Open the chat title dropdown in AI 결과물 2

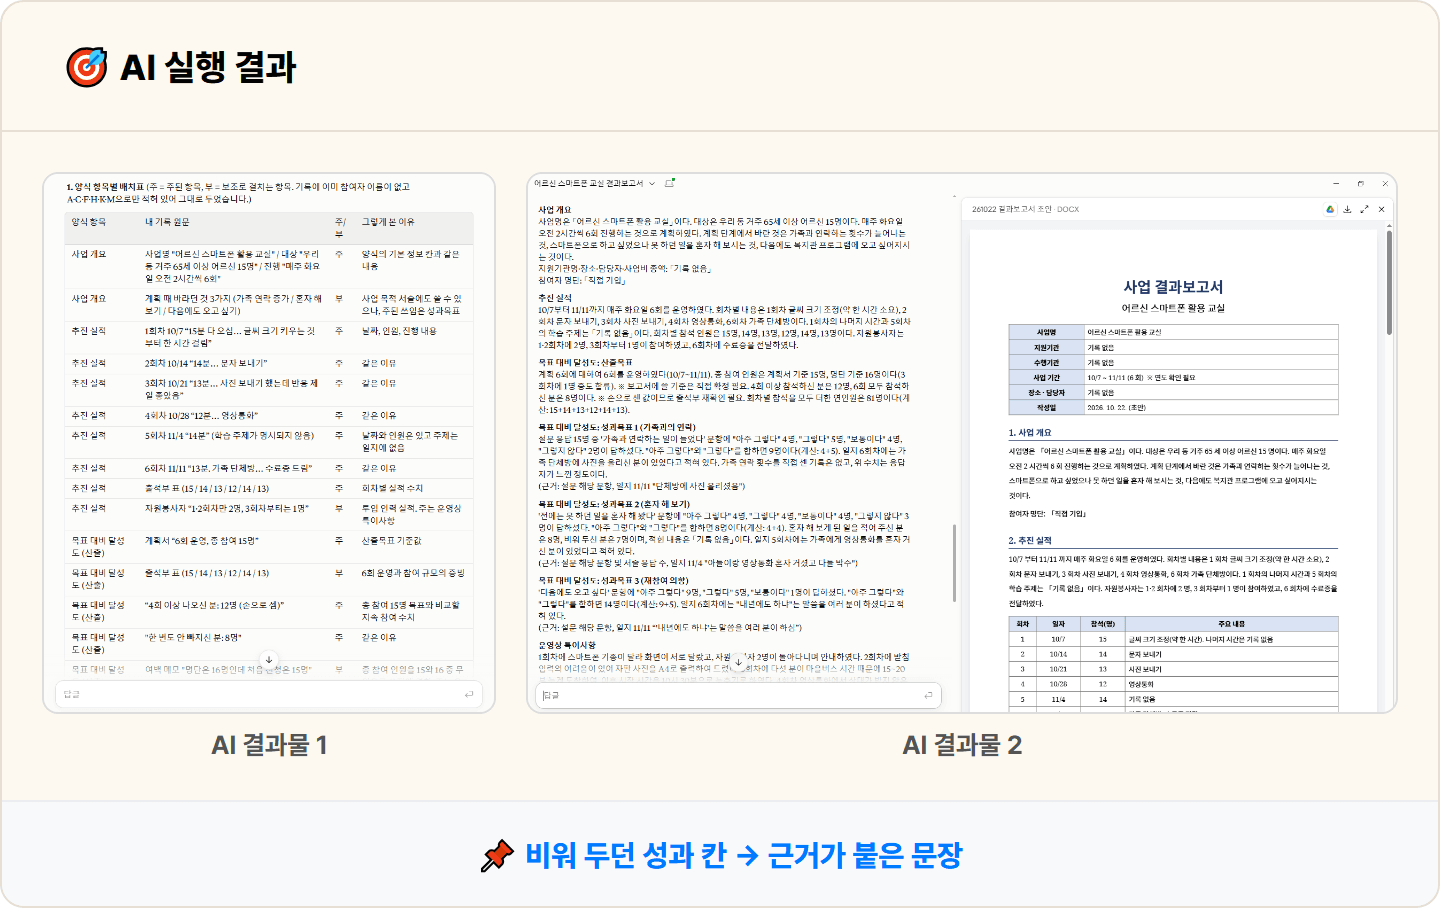(652, 184)
